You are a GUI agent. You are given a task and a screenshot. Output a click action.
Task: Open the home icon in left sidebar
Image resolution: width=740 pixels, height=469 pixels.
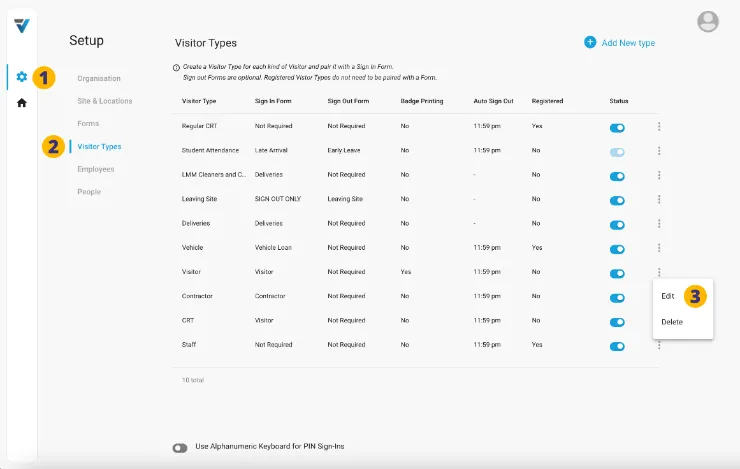(21, 103)
